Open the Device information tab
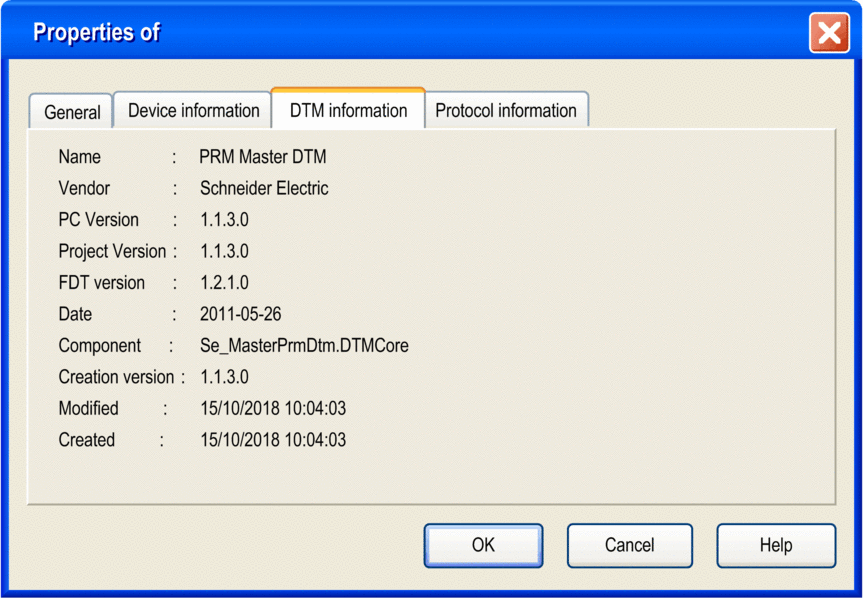This screenshot has height=598, width=863. [x=193, y=110]
